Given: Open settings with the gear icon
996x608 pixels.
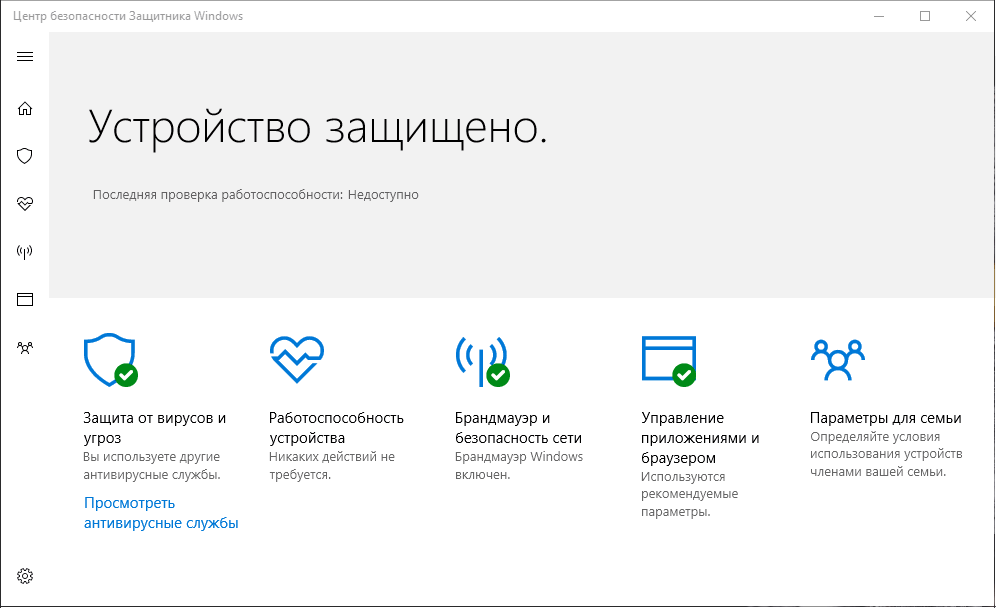Looking at the screenshot, I should click(25, 576).
